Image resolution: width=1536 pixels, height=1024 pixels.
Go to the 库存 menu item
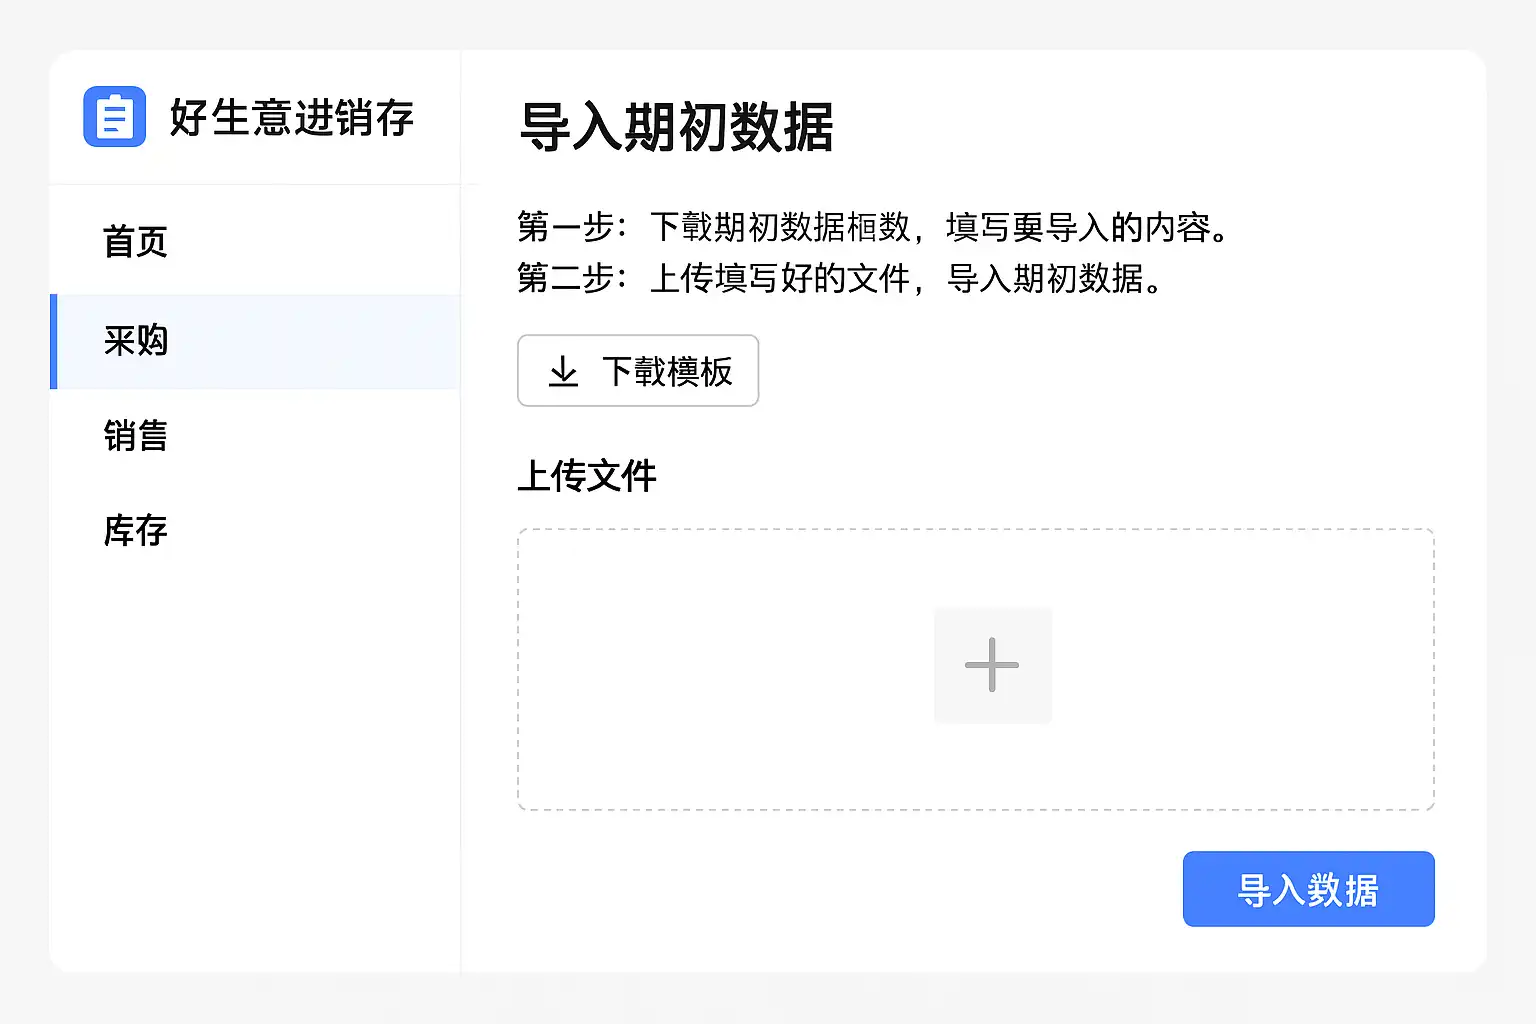(136, 530)
